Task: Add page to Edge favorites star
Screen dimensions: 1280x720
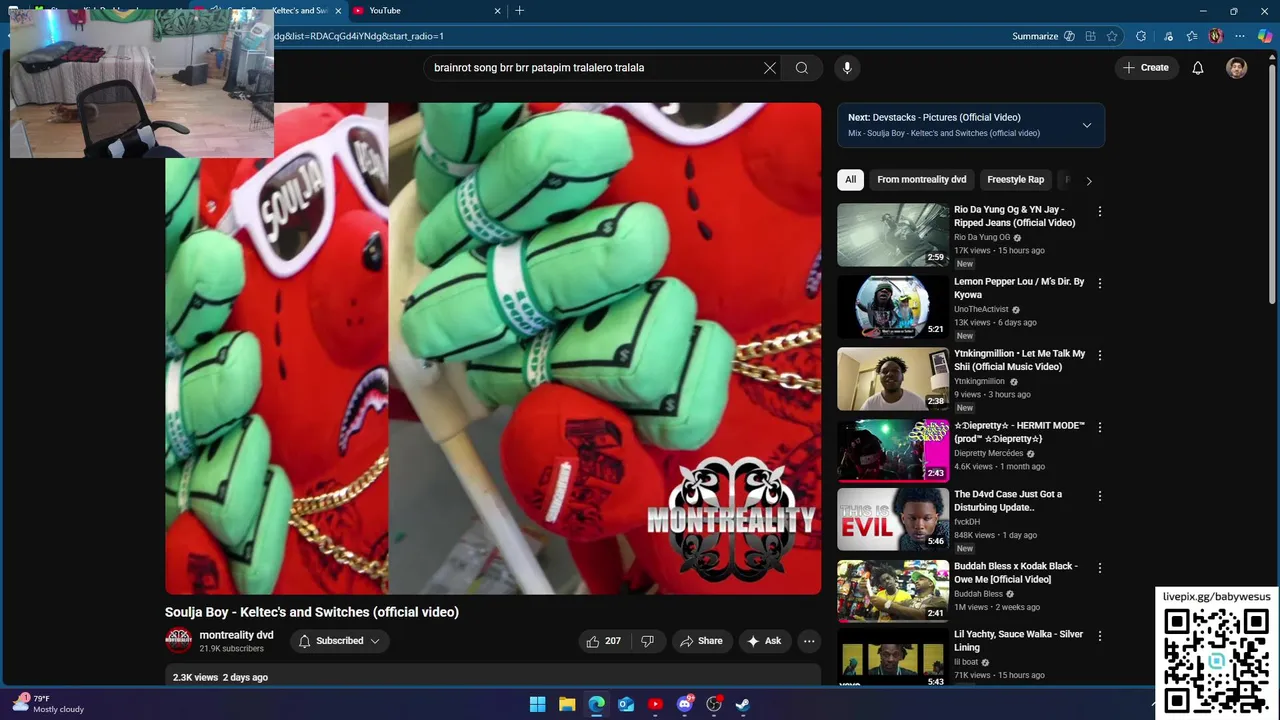Action: 1112,36
